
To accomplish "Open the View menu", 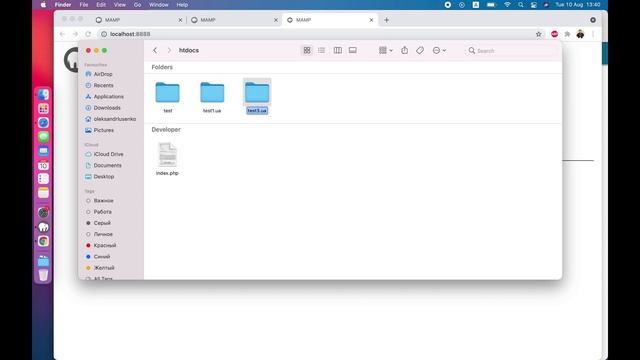I will [120, 5].
